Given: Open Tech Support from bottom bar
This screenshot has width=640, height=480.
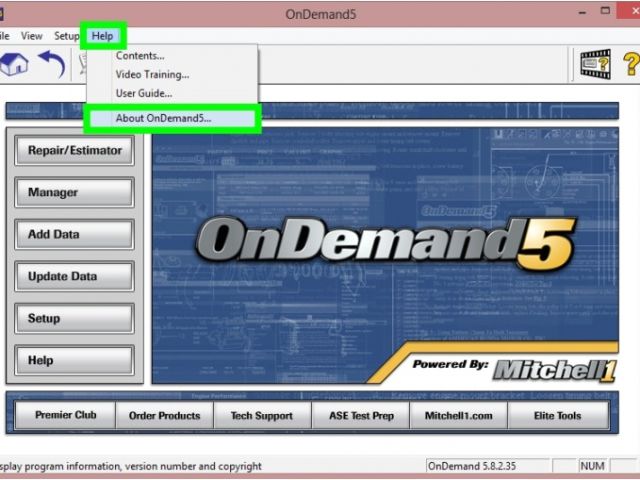Looking at the screenshot, I should coord(260,416).
